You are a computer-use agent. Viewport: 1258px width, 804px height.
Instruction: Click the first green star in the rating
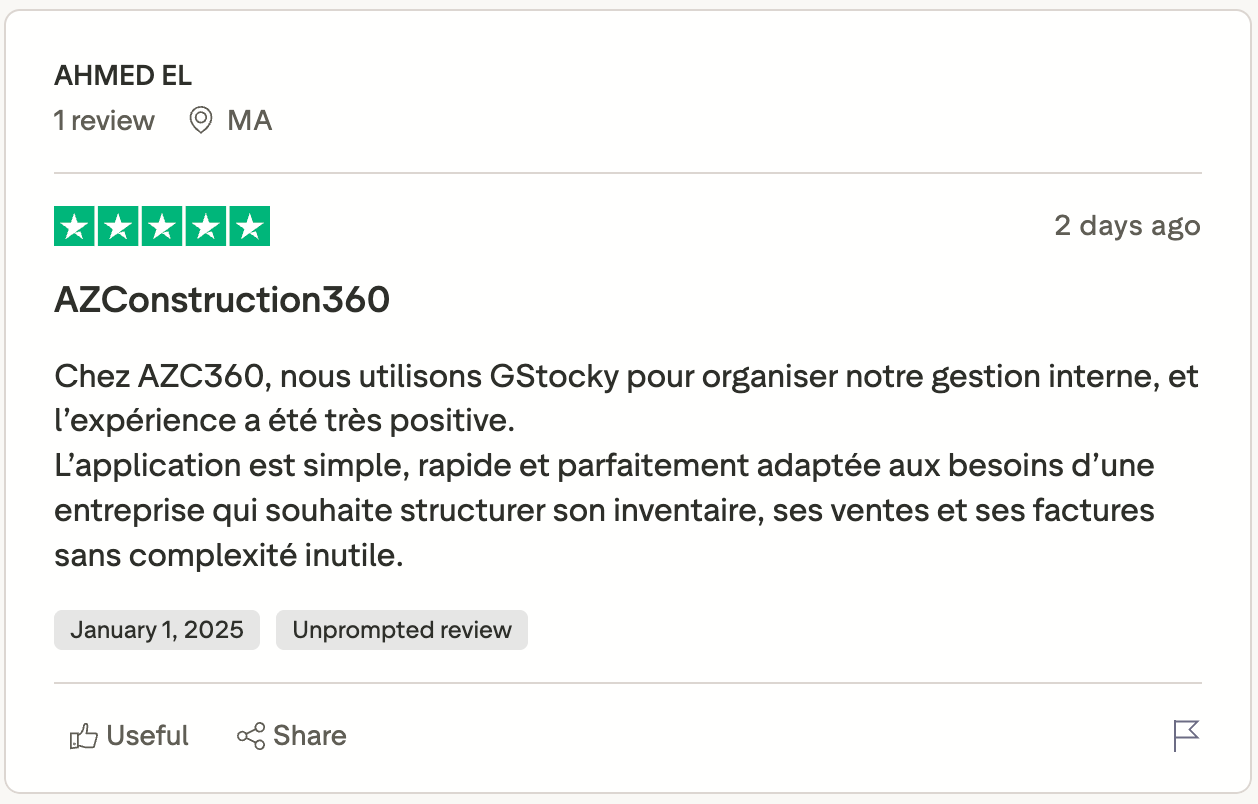point(72,226)
